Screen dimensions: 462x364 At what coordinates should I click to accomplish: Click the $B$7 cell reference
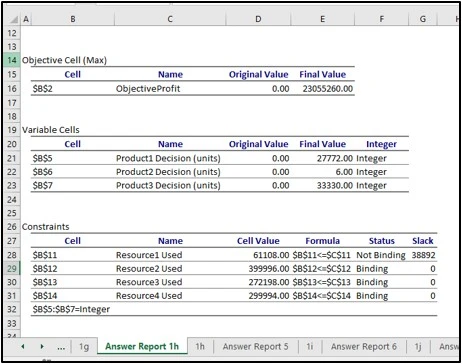(43, 185)
